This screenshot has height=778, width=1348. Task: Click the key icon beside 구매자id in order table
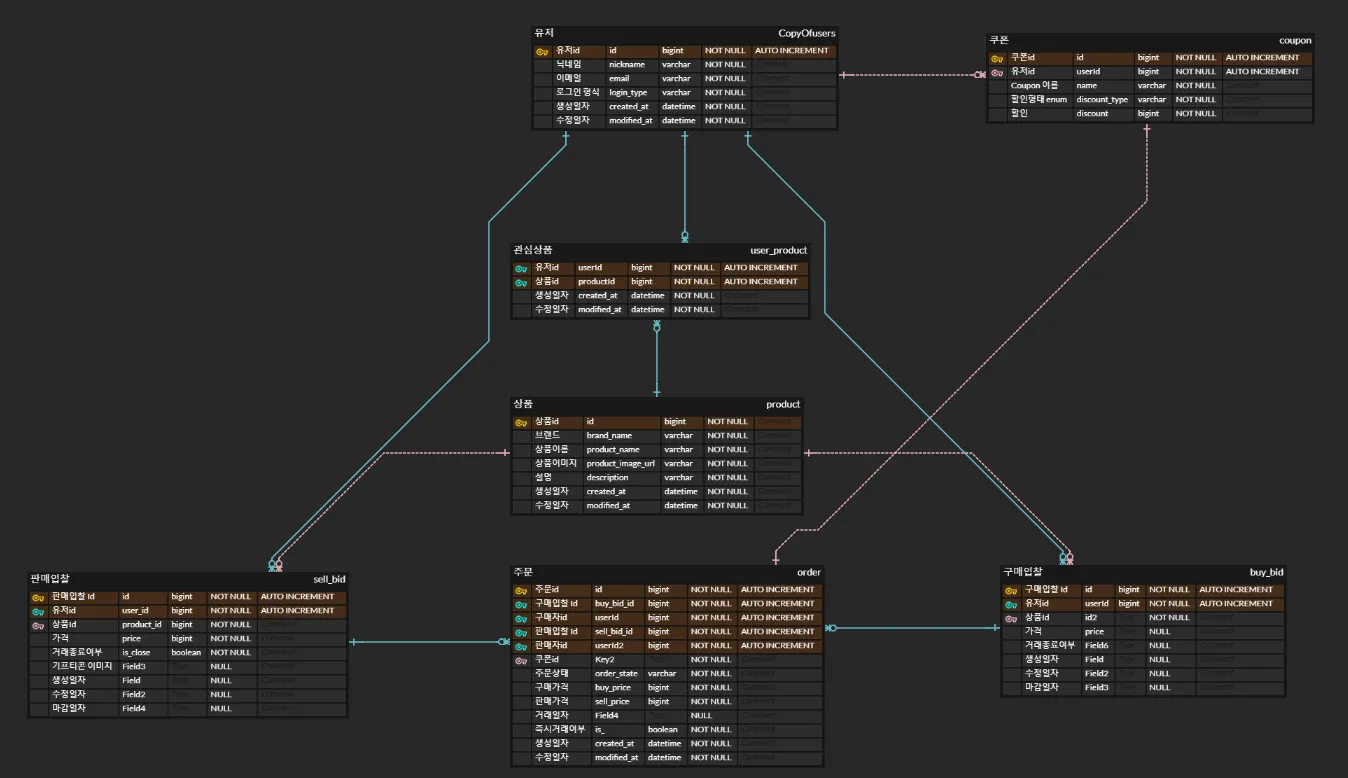[x=520, y=618]
